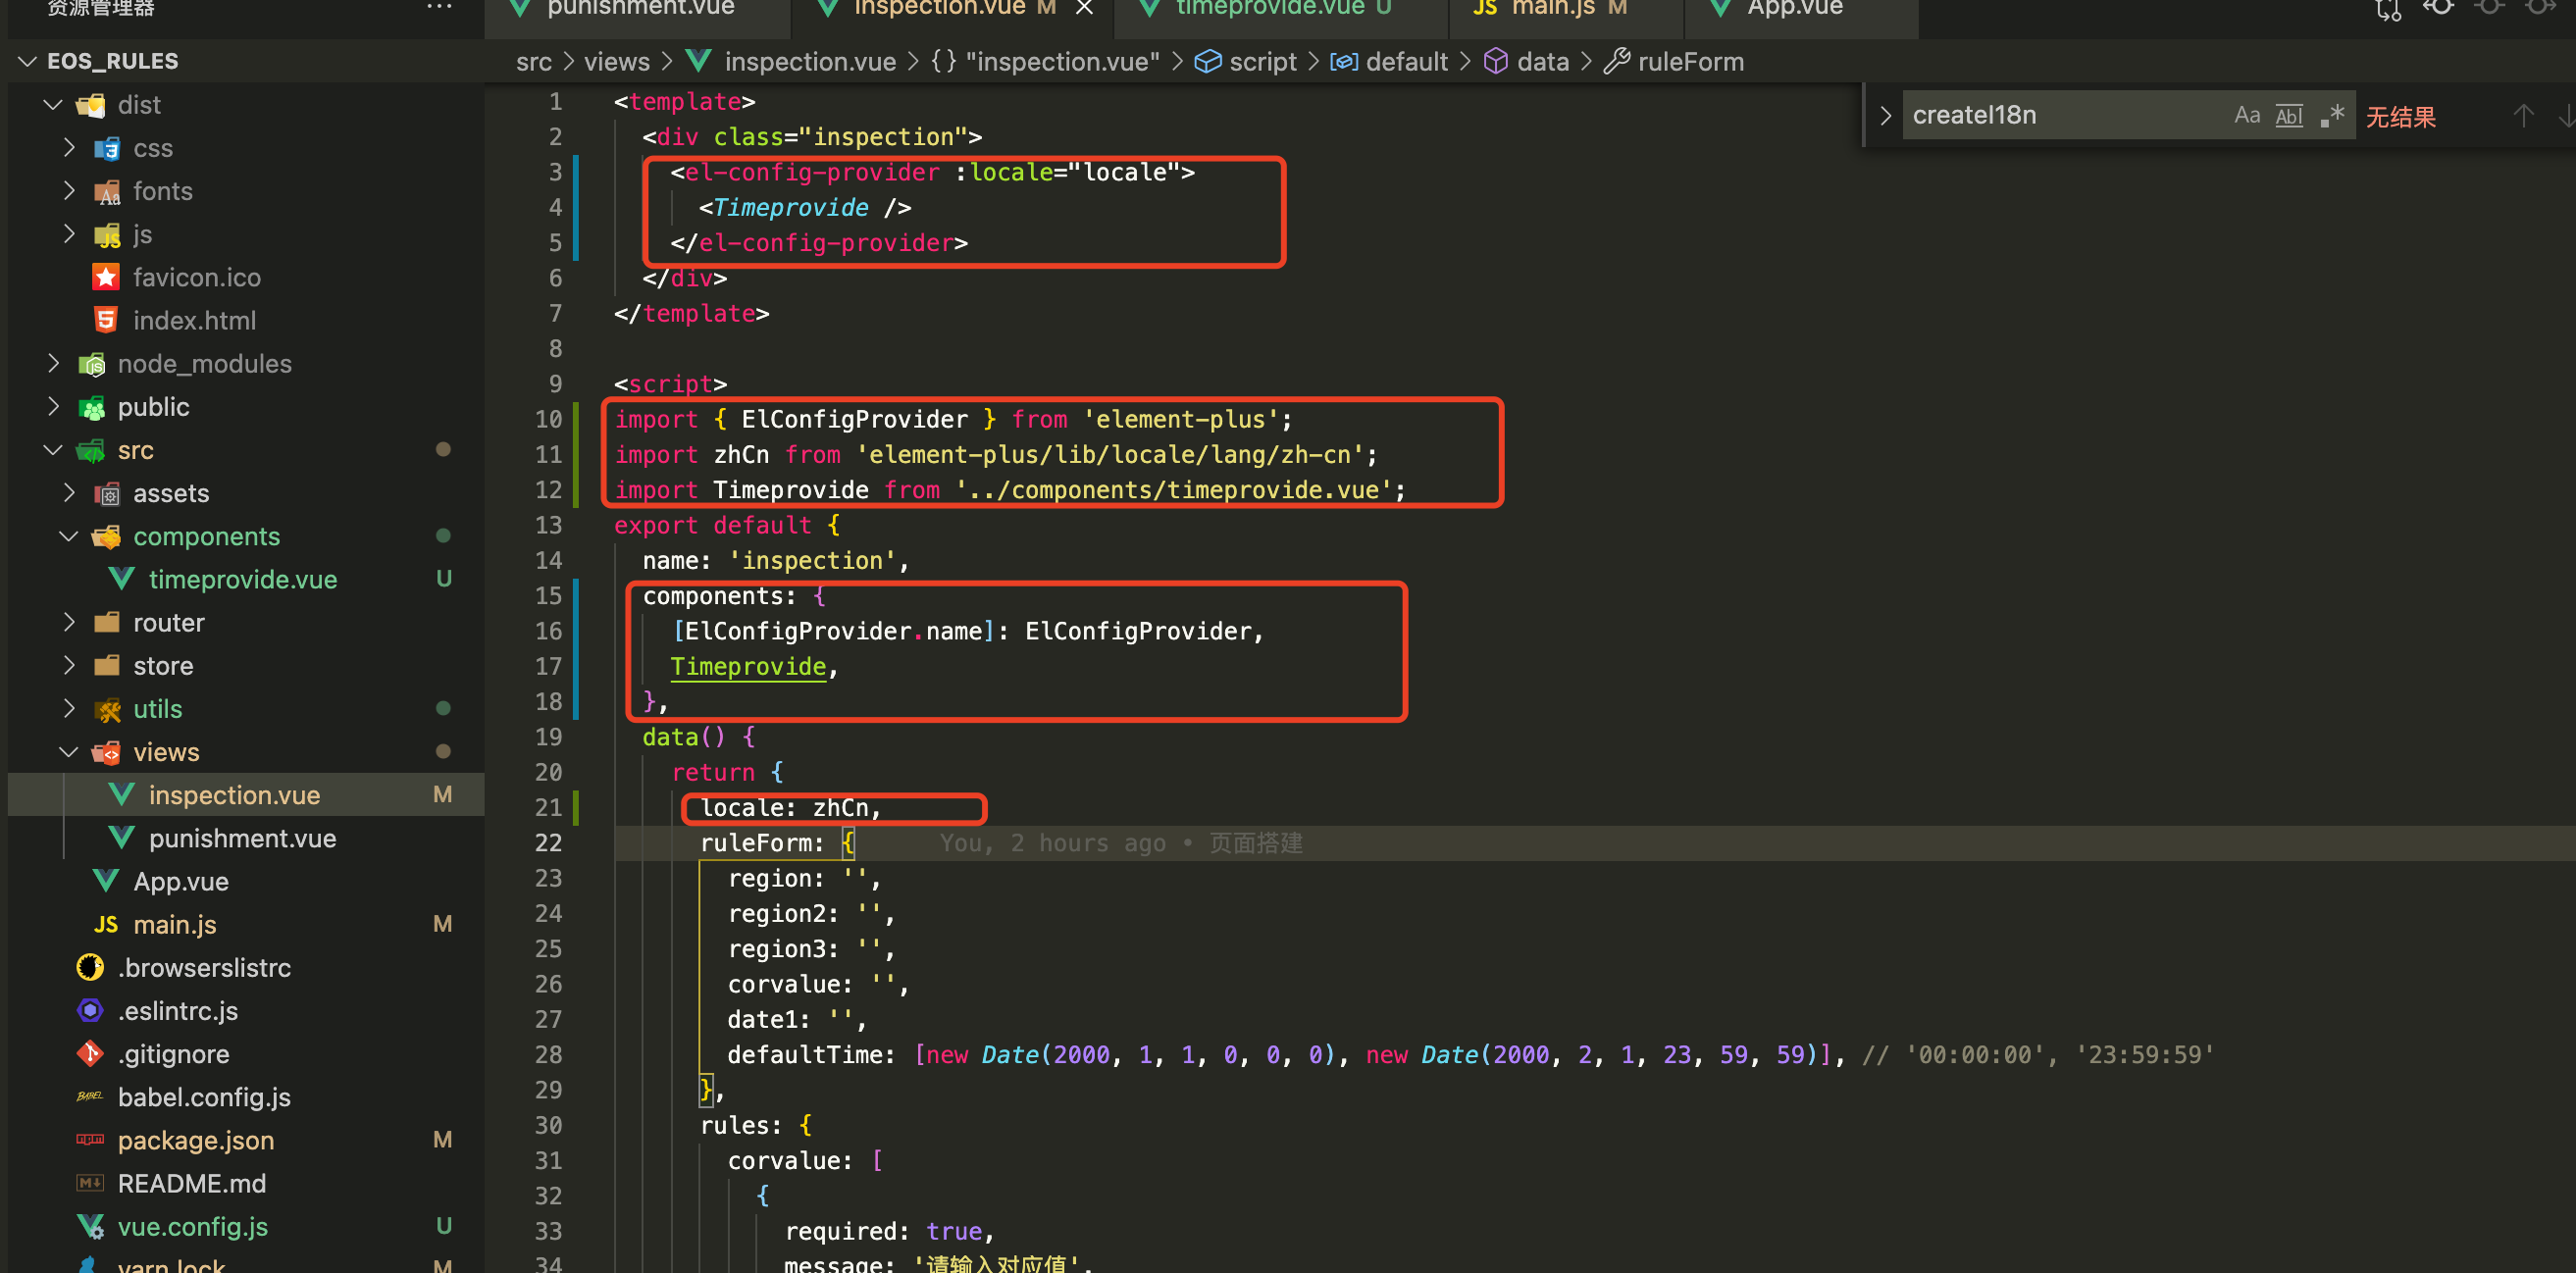The width and height of the screenshot is (2576, 1273).
Task: Open package.json file from explorer
Action: pos(196,1140)
